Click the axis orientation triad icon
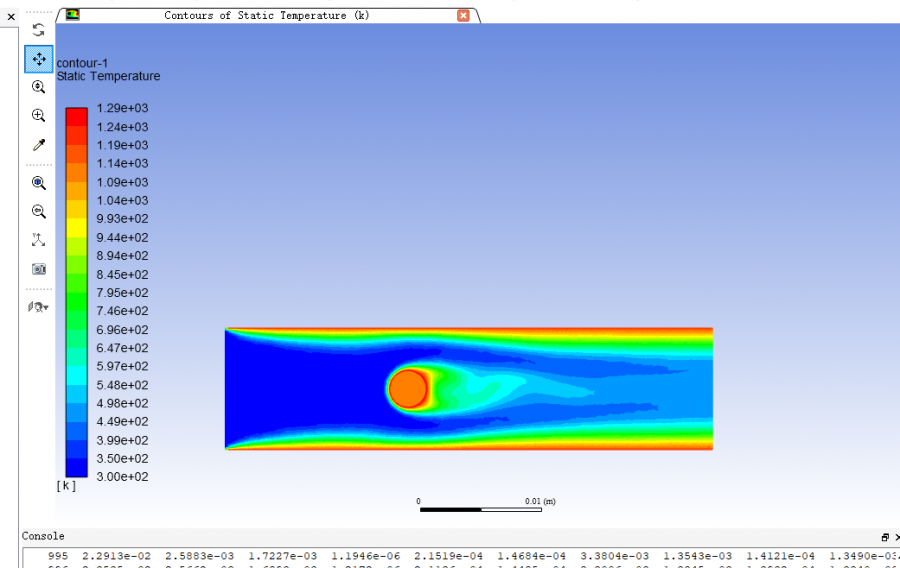 pyautogui.click(x=38, y=240)
